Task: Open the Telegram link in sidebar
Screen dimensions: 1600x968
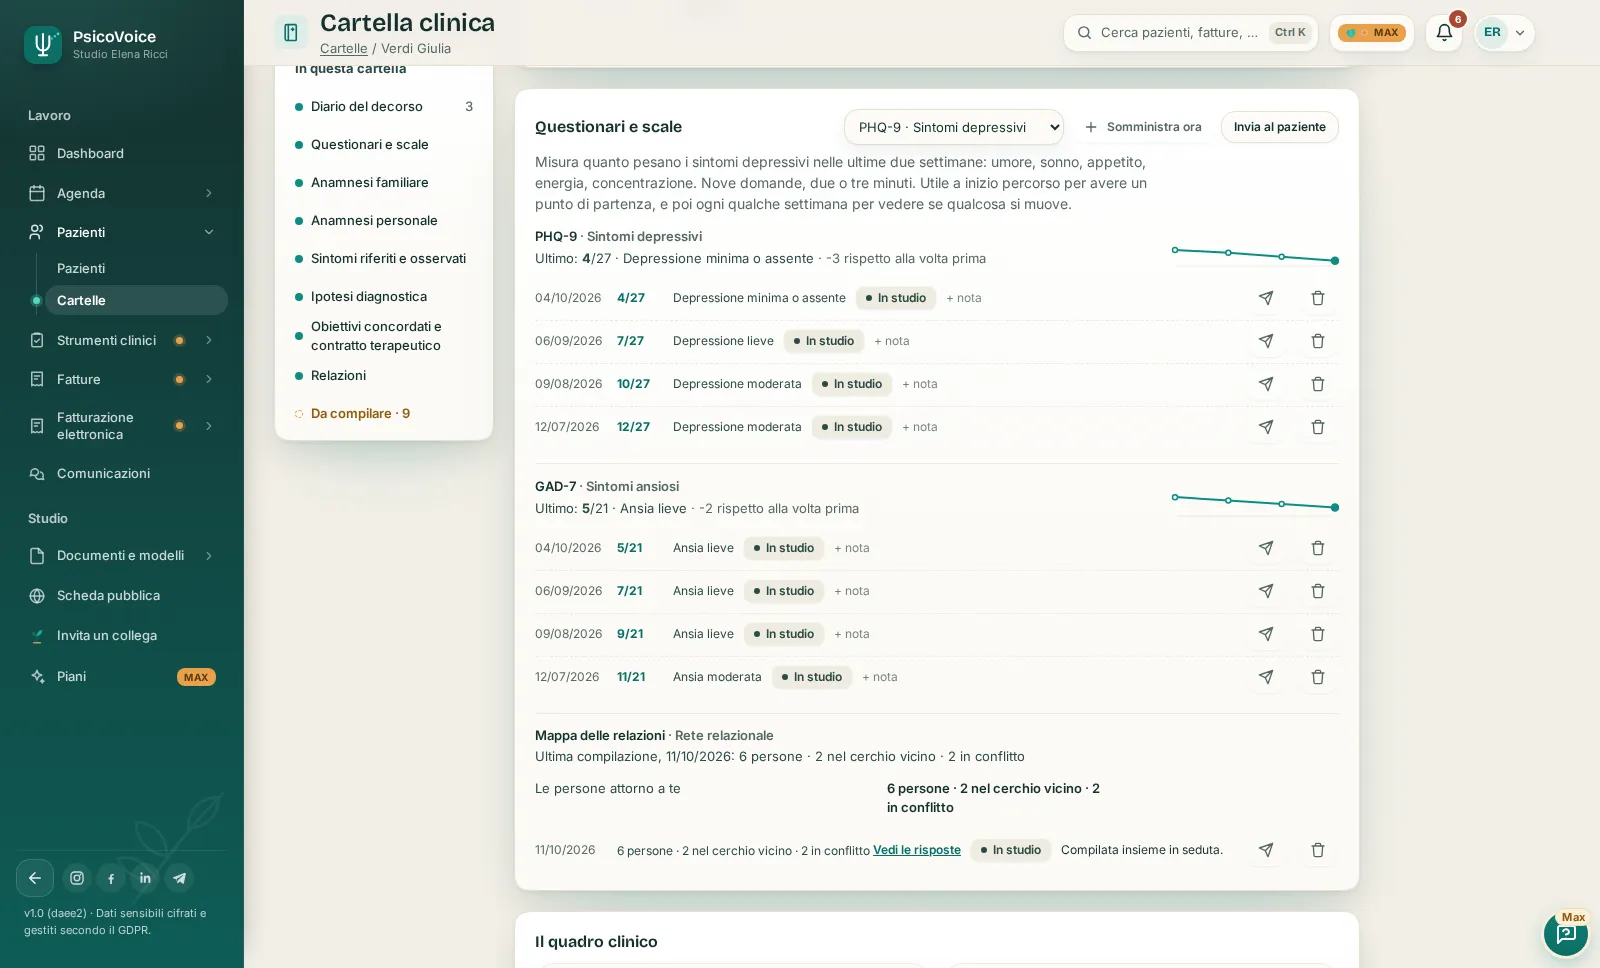Action: point(179,878)
